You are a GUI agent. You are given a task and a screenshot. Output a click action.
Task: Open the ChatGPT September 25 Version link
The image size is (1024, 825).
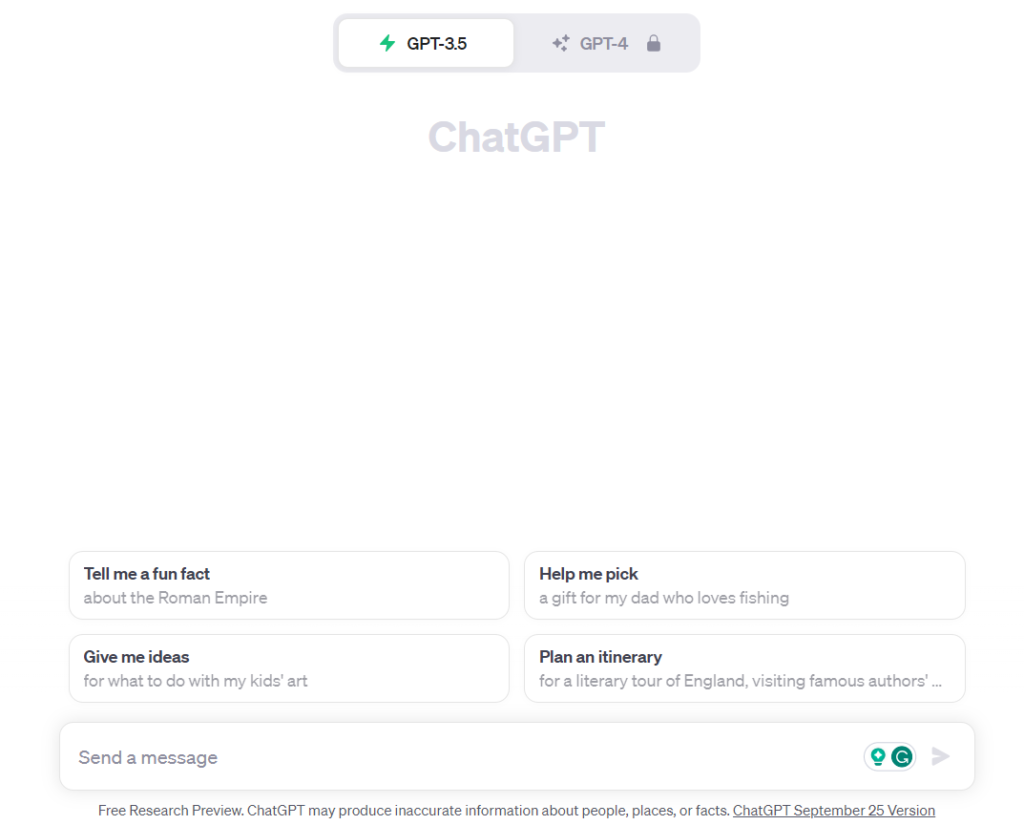coord(833,810)
